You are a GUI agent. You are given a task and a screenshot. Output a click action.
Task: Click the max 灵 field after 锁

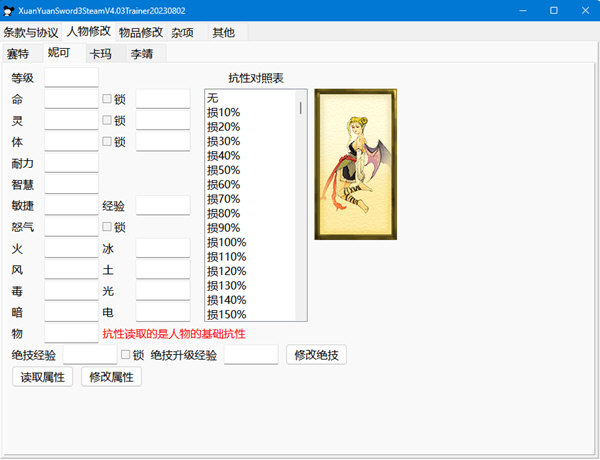coord(163,120)
